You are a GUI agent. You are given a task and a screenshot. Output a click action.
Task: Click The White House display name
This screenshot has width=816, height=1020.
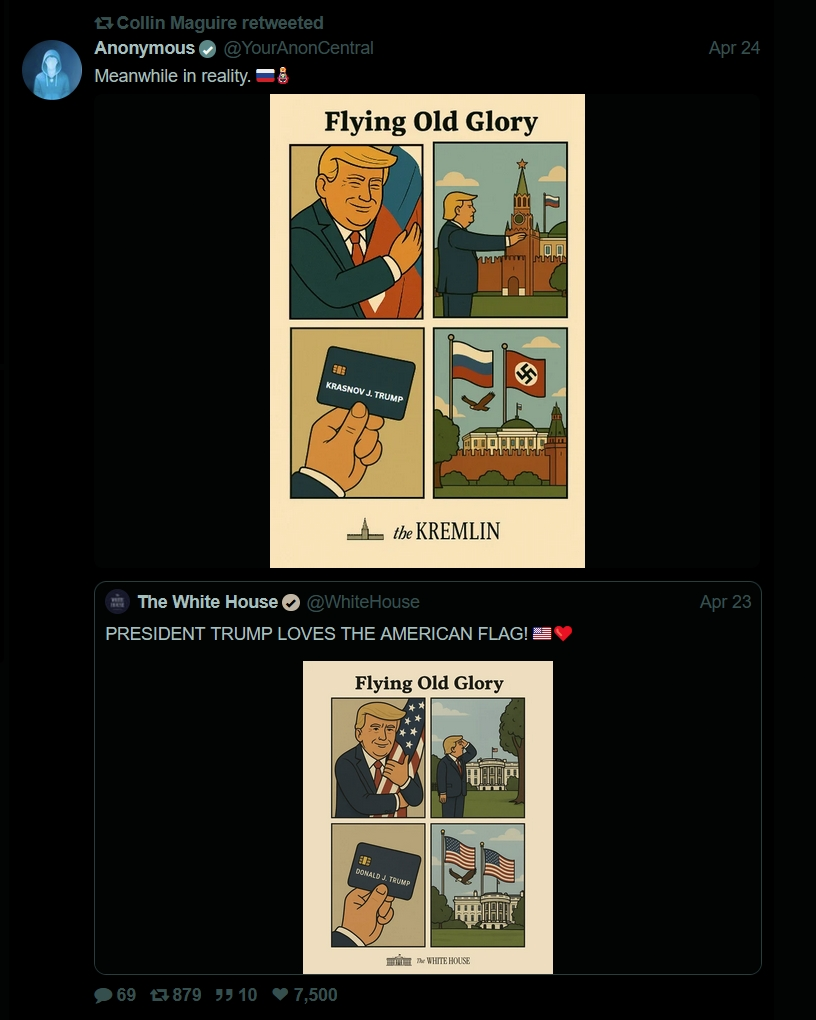coord(208,602)
